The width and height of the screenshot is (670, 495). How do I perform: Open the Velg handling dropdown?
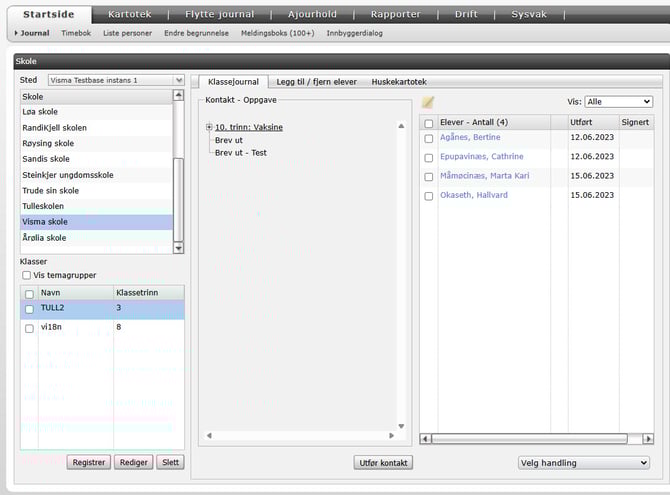tap(584, 463)
